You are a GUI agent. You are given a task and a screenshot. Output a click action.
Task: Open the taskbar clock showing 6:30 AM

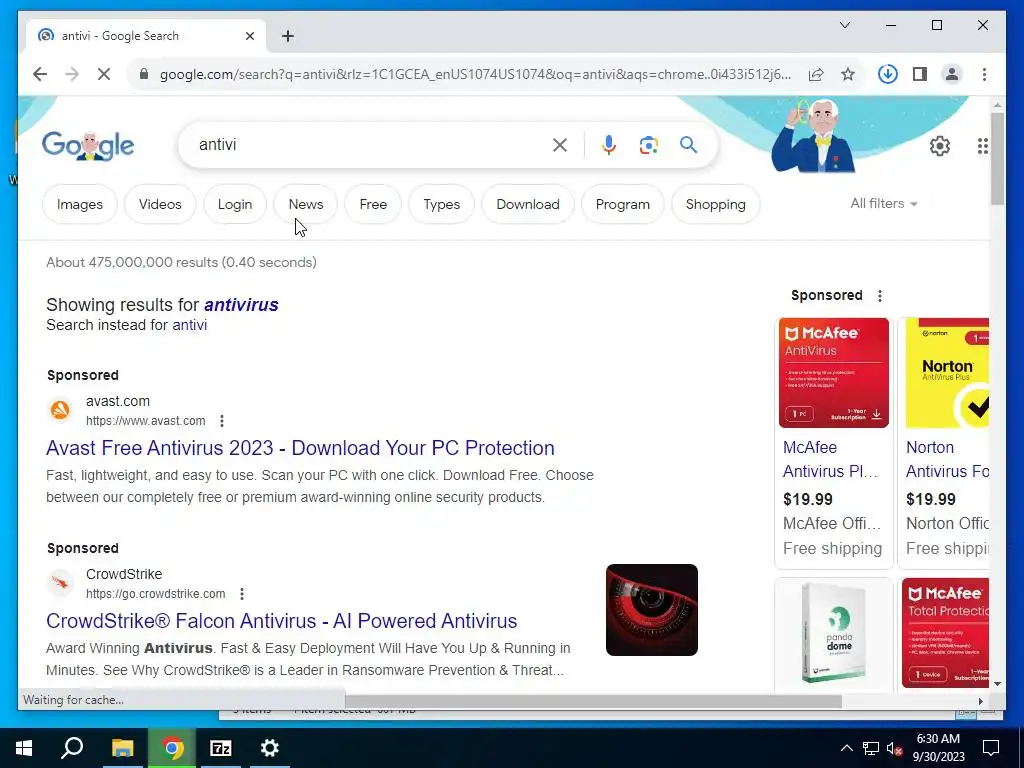pos(938,748)
